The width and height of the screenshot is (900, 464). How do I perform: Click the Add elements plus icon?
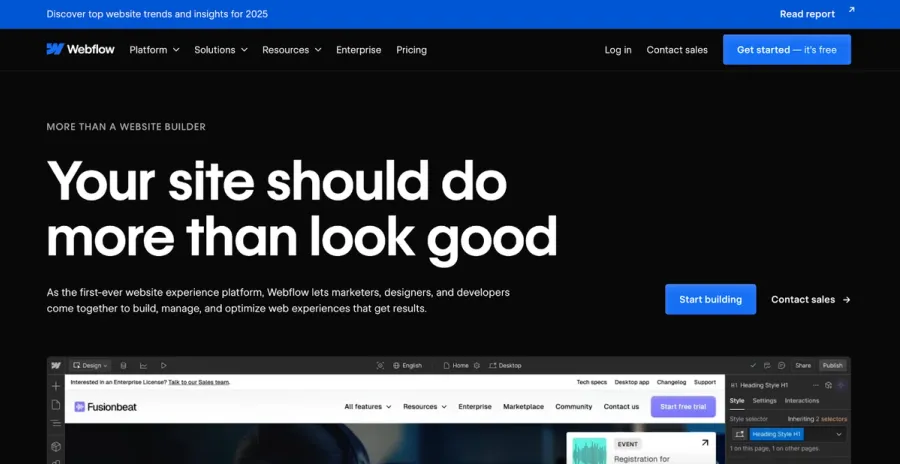56,386
